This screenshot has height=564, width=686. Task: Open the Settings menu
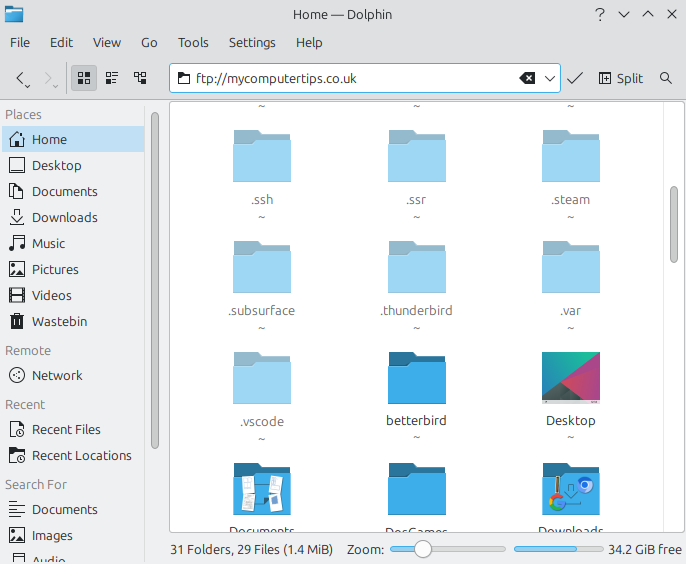coord(252,42)
